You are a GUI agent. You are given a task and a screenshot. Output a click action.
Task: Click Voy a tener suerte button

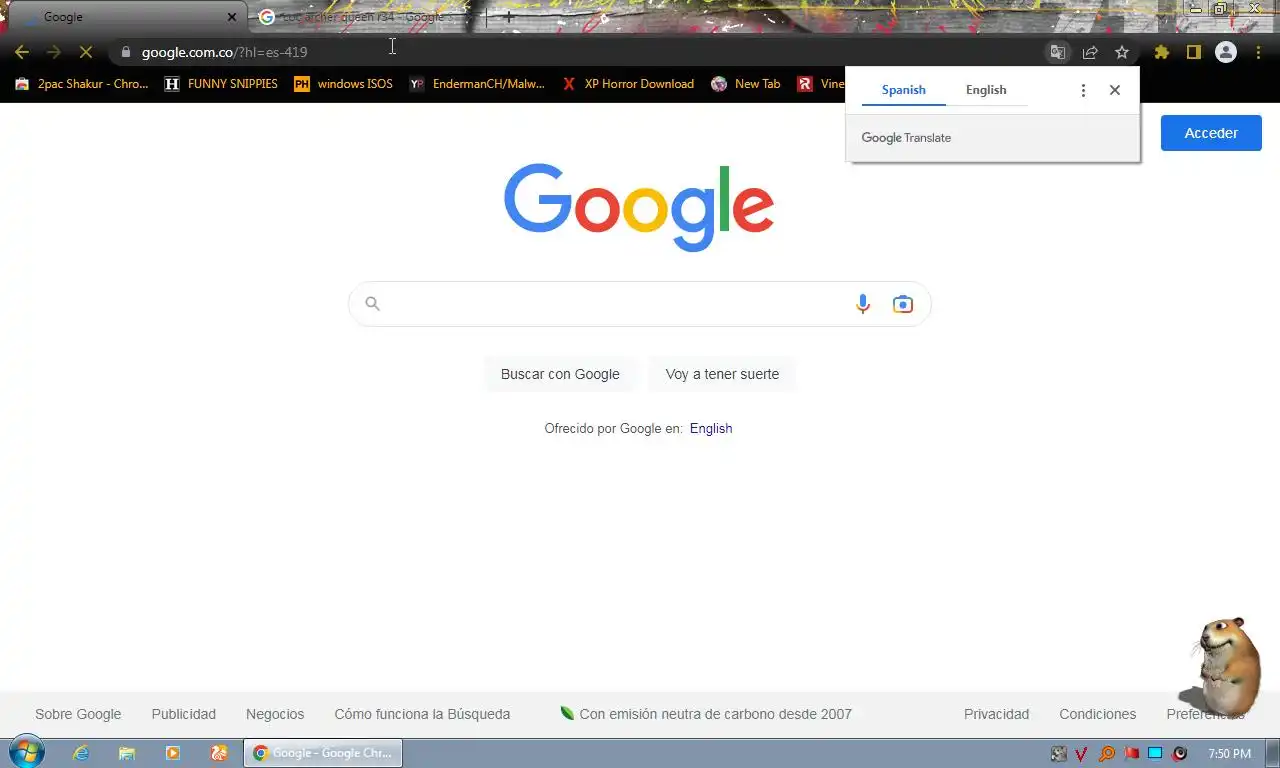click(x=722, y=374)
